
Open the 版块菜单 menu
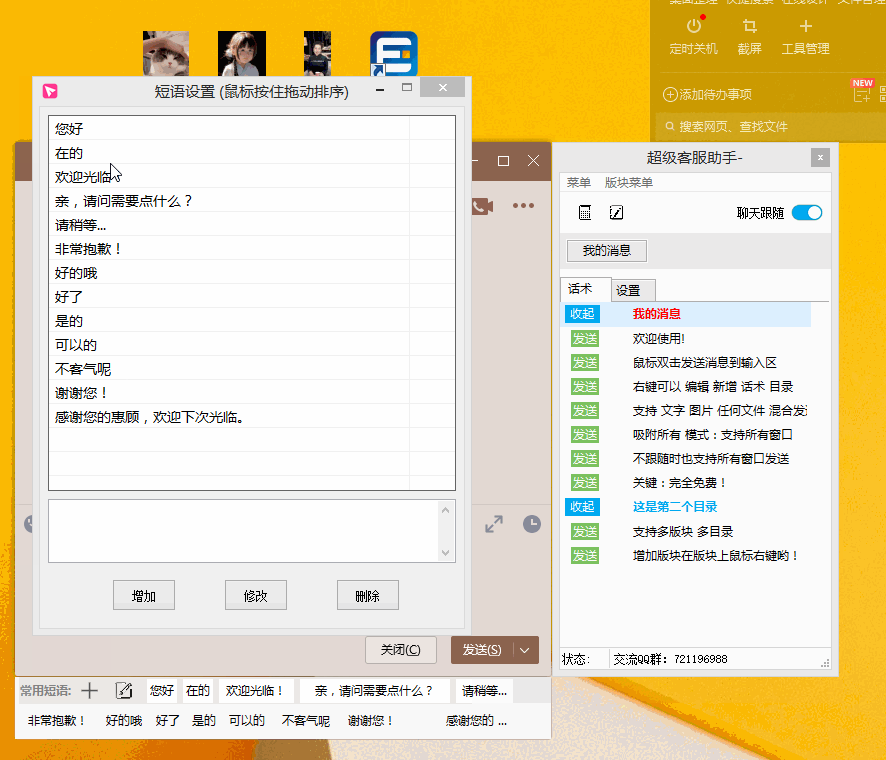628,183
